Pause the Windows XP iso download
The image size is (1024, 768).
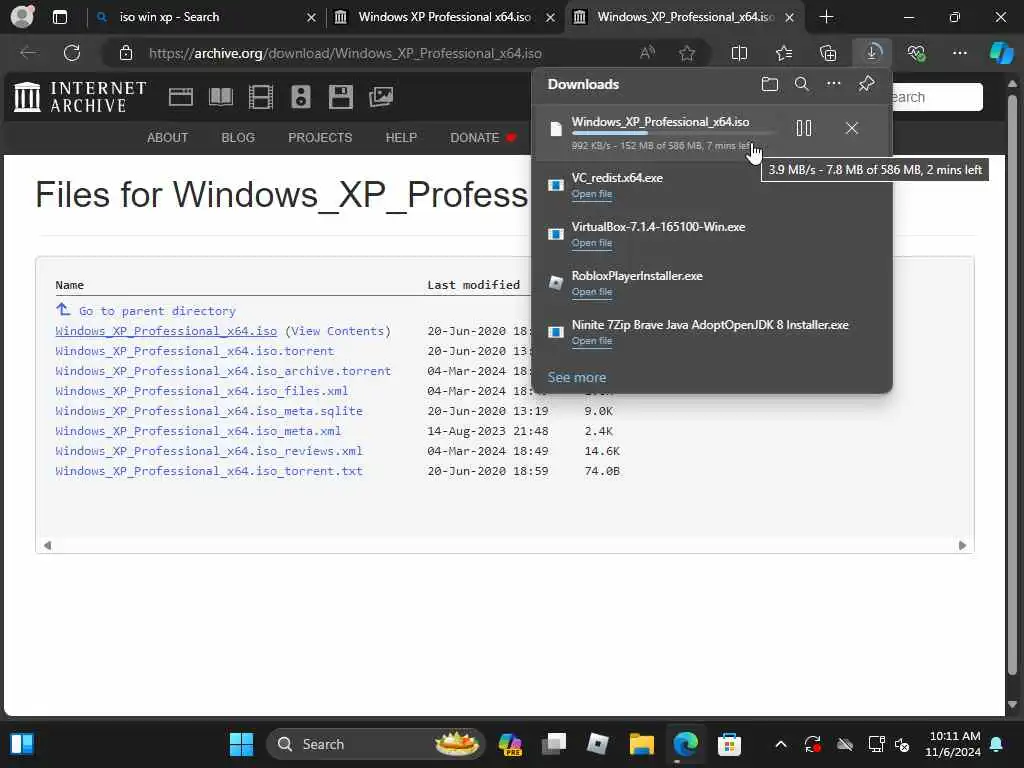coord(804,128)
